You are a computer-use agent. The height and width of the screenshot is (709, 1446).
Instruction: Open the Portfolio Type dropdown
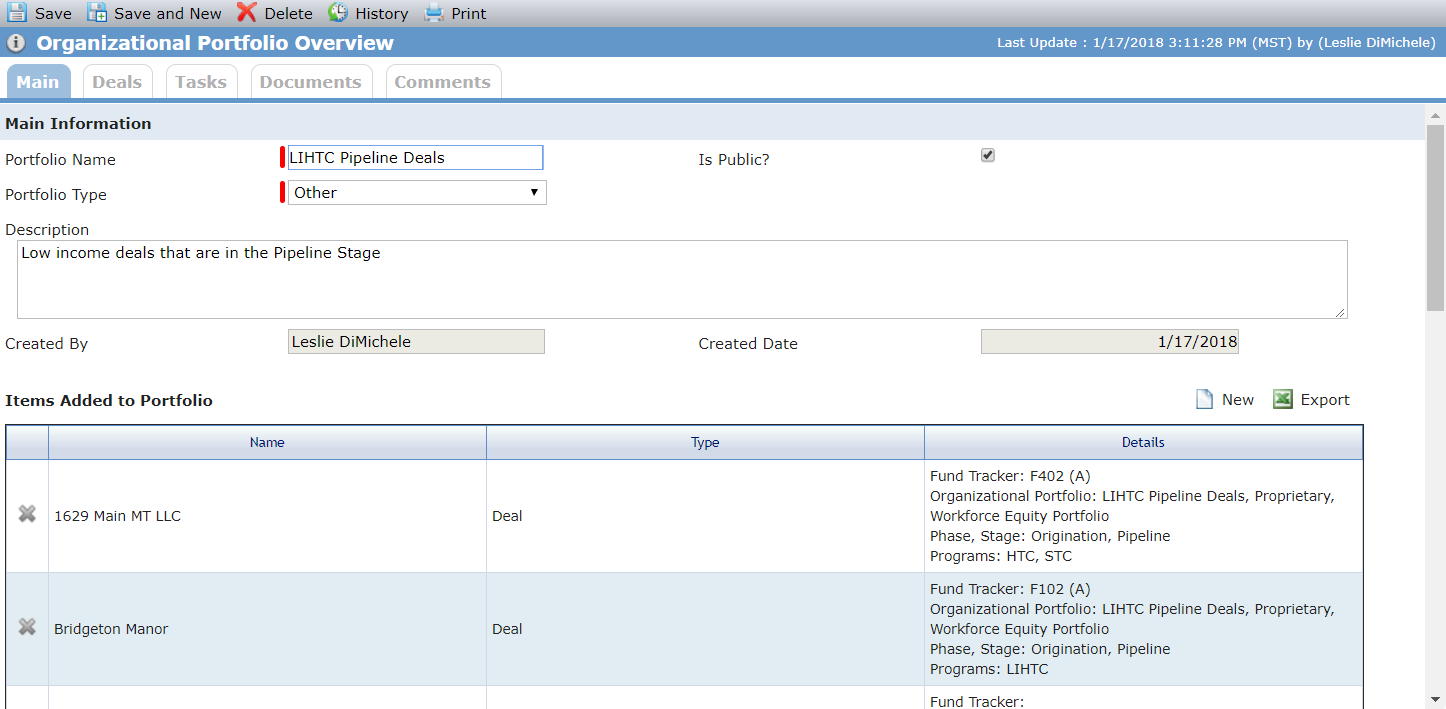(417, 192)
